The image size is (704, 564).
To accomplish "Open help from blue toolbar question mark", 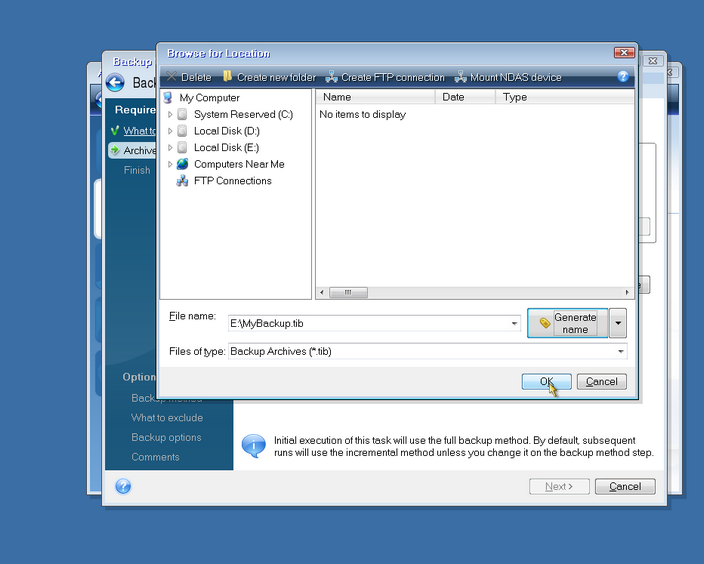I will tap(623, 76).
